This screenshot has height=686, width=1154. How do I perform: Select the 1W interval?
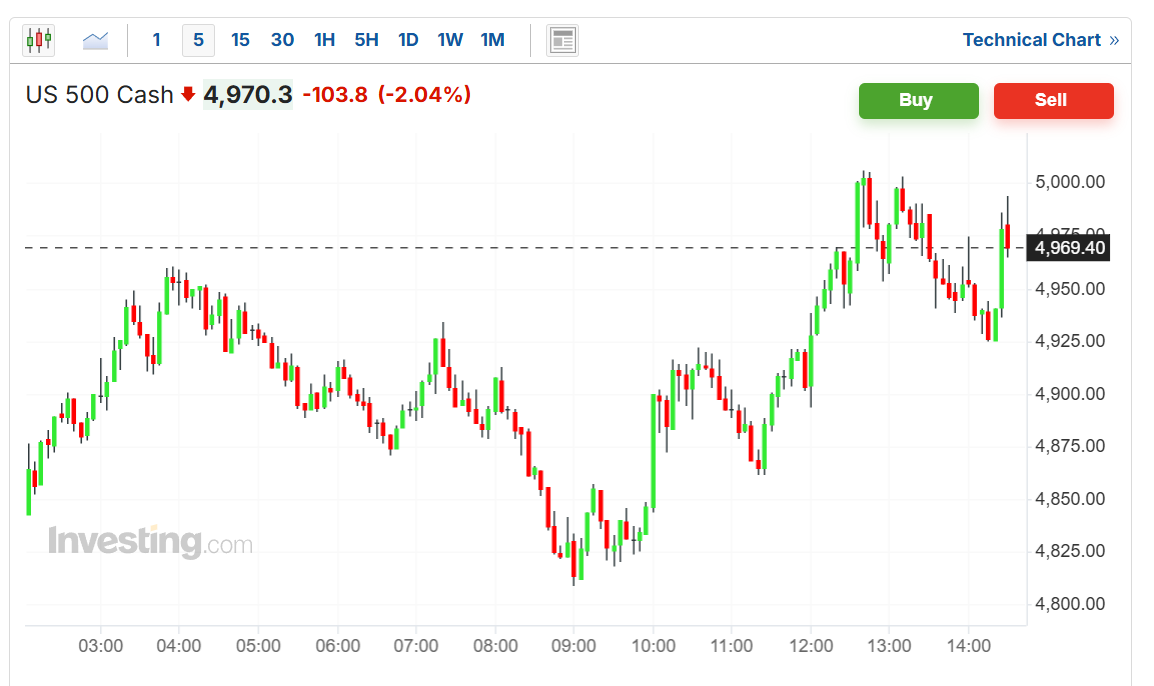coord(450,40)
